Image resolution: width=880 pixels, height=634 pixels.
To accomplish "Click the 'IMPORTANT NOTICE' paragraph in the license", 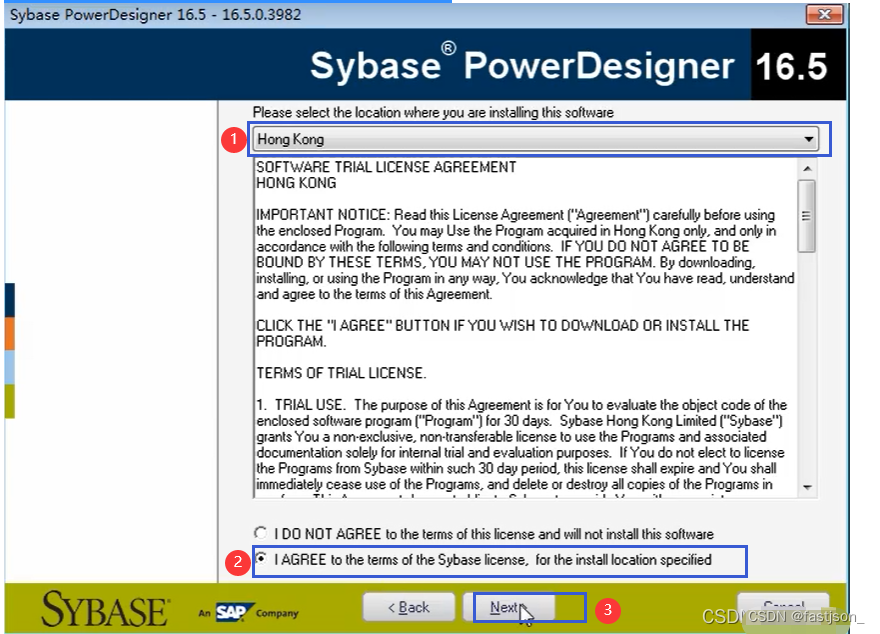I will click(525, 254).
